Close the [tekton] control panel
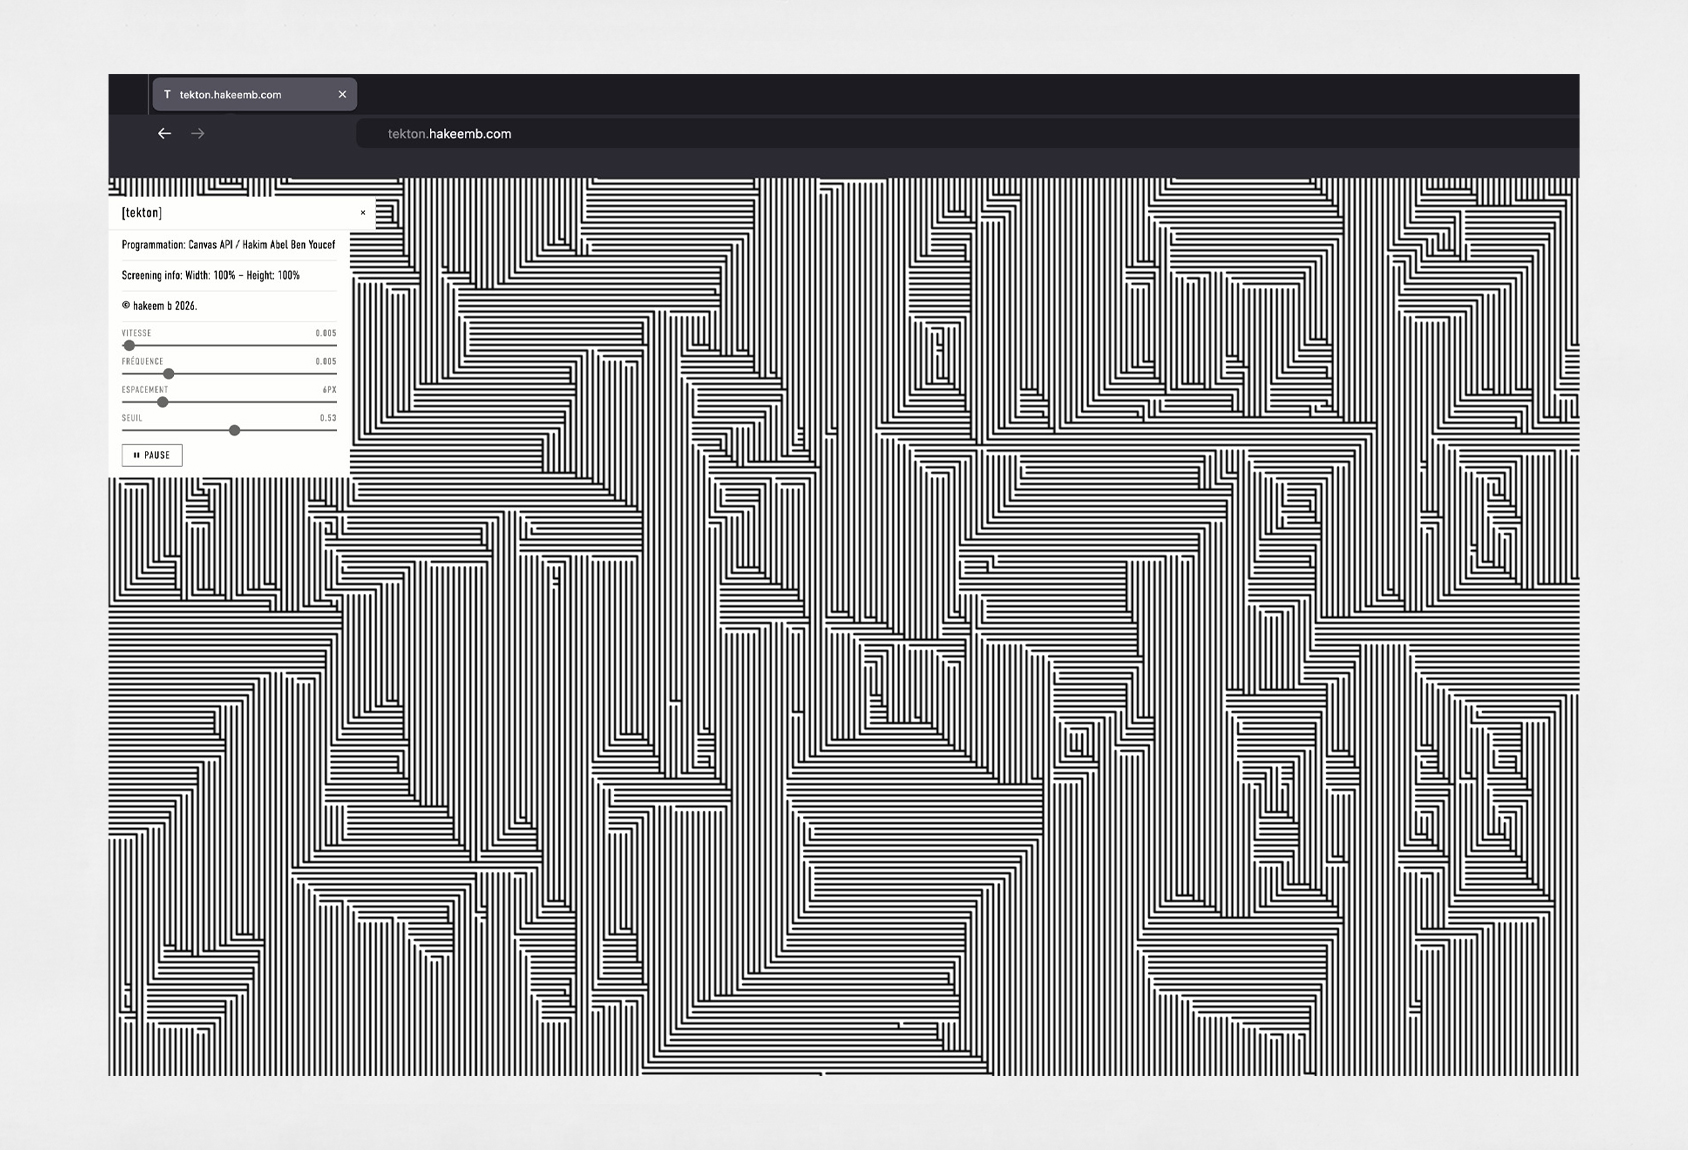Screen dimensions: 1688x1150 click(363, 213)
